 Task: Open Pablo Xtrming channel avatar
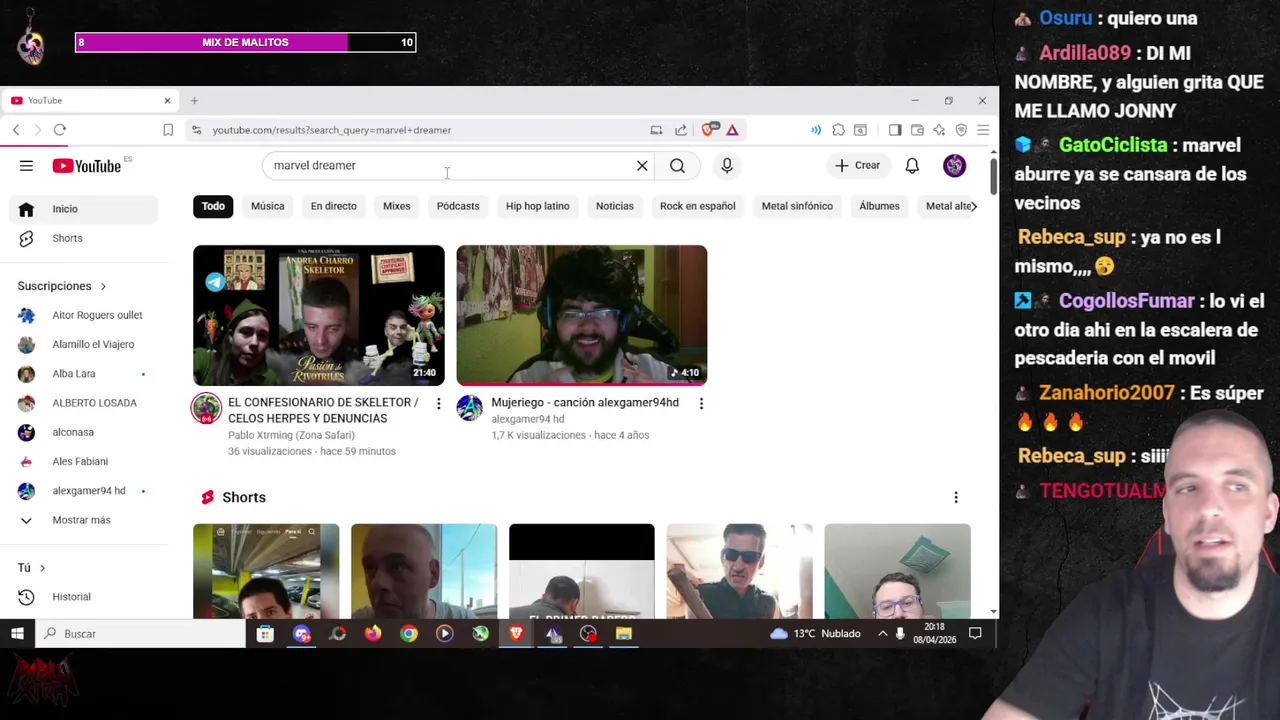point(206,408)
